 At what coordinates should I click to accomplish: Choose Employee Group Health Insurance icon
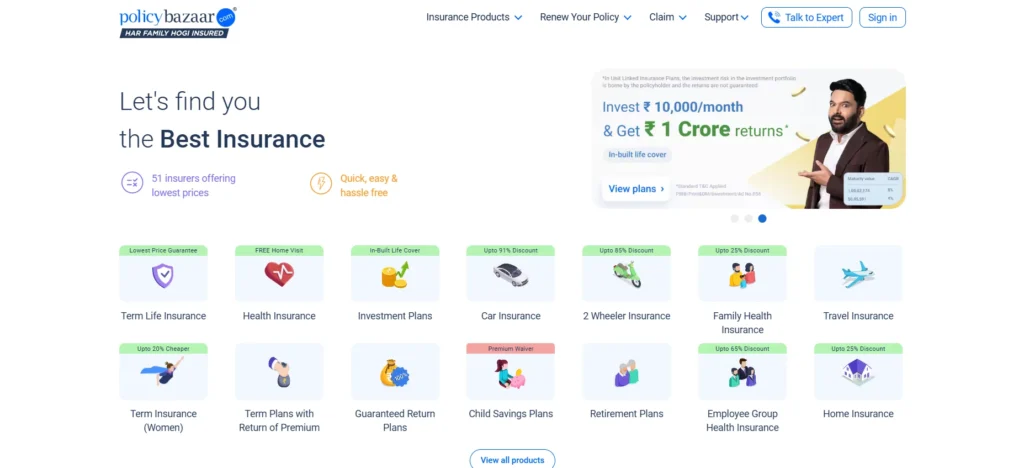742,373
